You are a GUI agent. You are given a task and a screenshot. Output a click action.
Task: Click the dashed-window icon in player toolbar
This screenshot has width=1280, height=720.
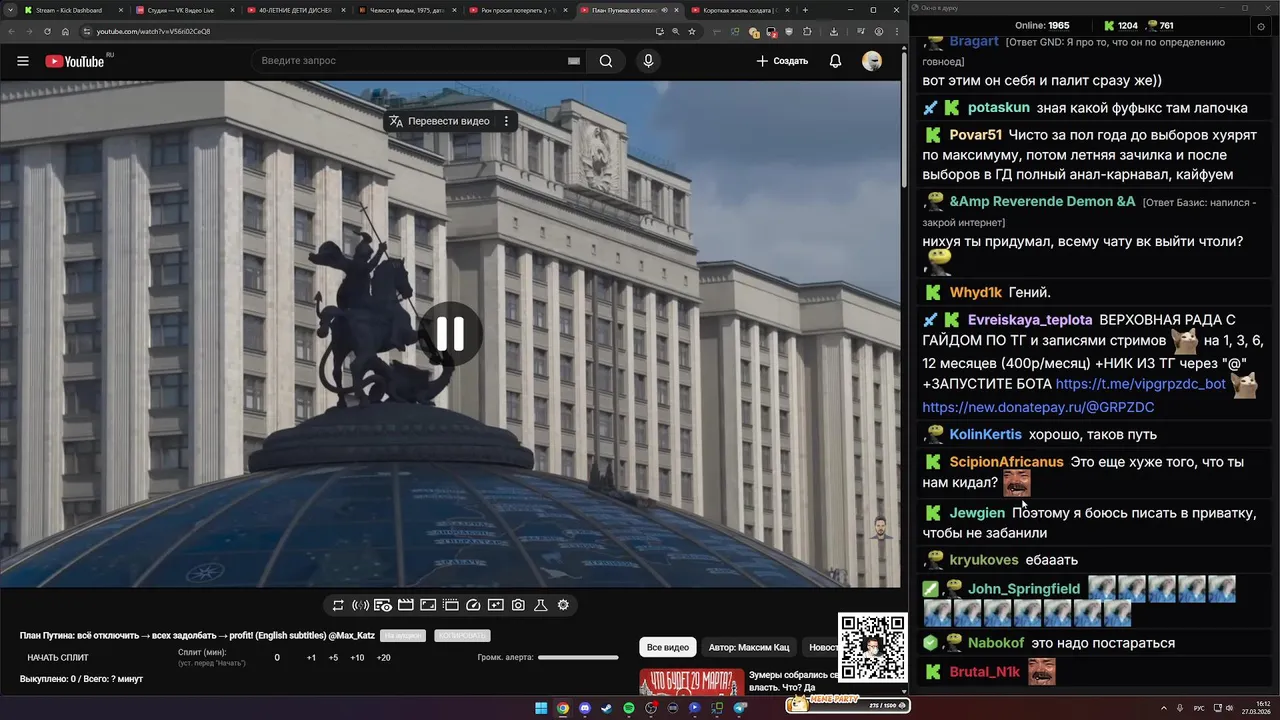pyautogui.click(x=451, y=605)
